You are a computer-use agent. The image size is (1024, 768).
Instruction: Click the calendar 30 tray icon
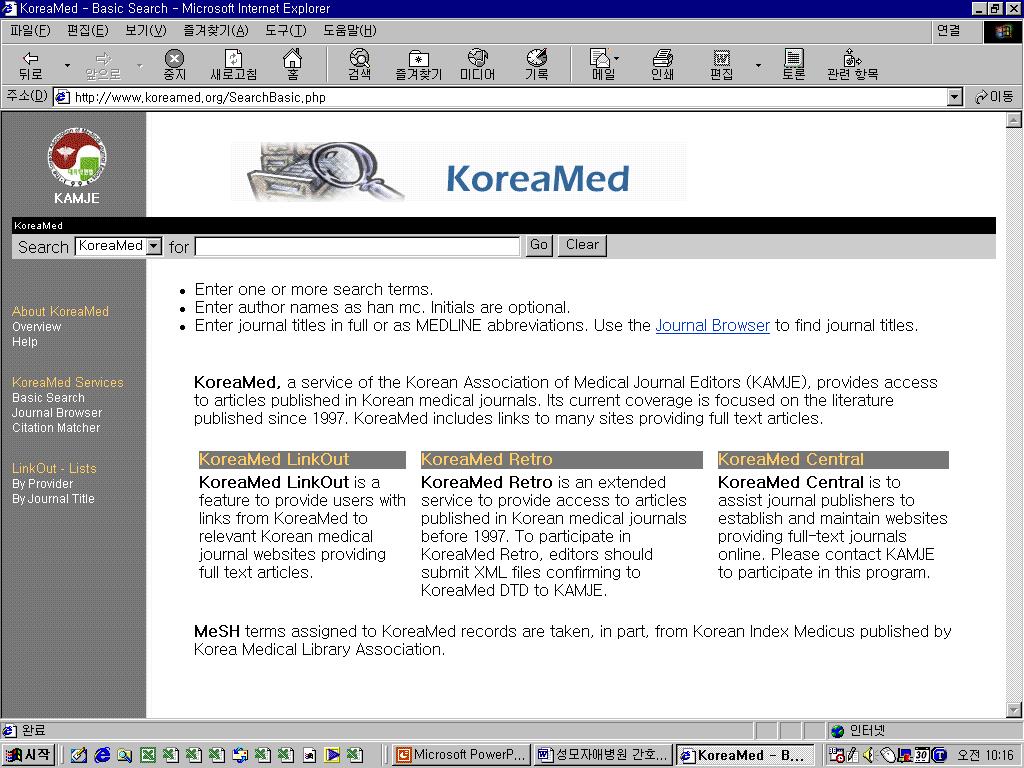pyautogui.click(x=921, y=755)
